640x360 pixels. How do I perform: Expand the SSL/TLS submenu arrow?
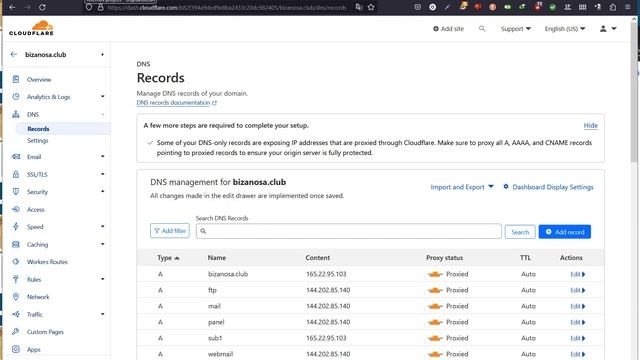click(102, 174)
